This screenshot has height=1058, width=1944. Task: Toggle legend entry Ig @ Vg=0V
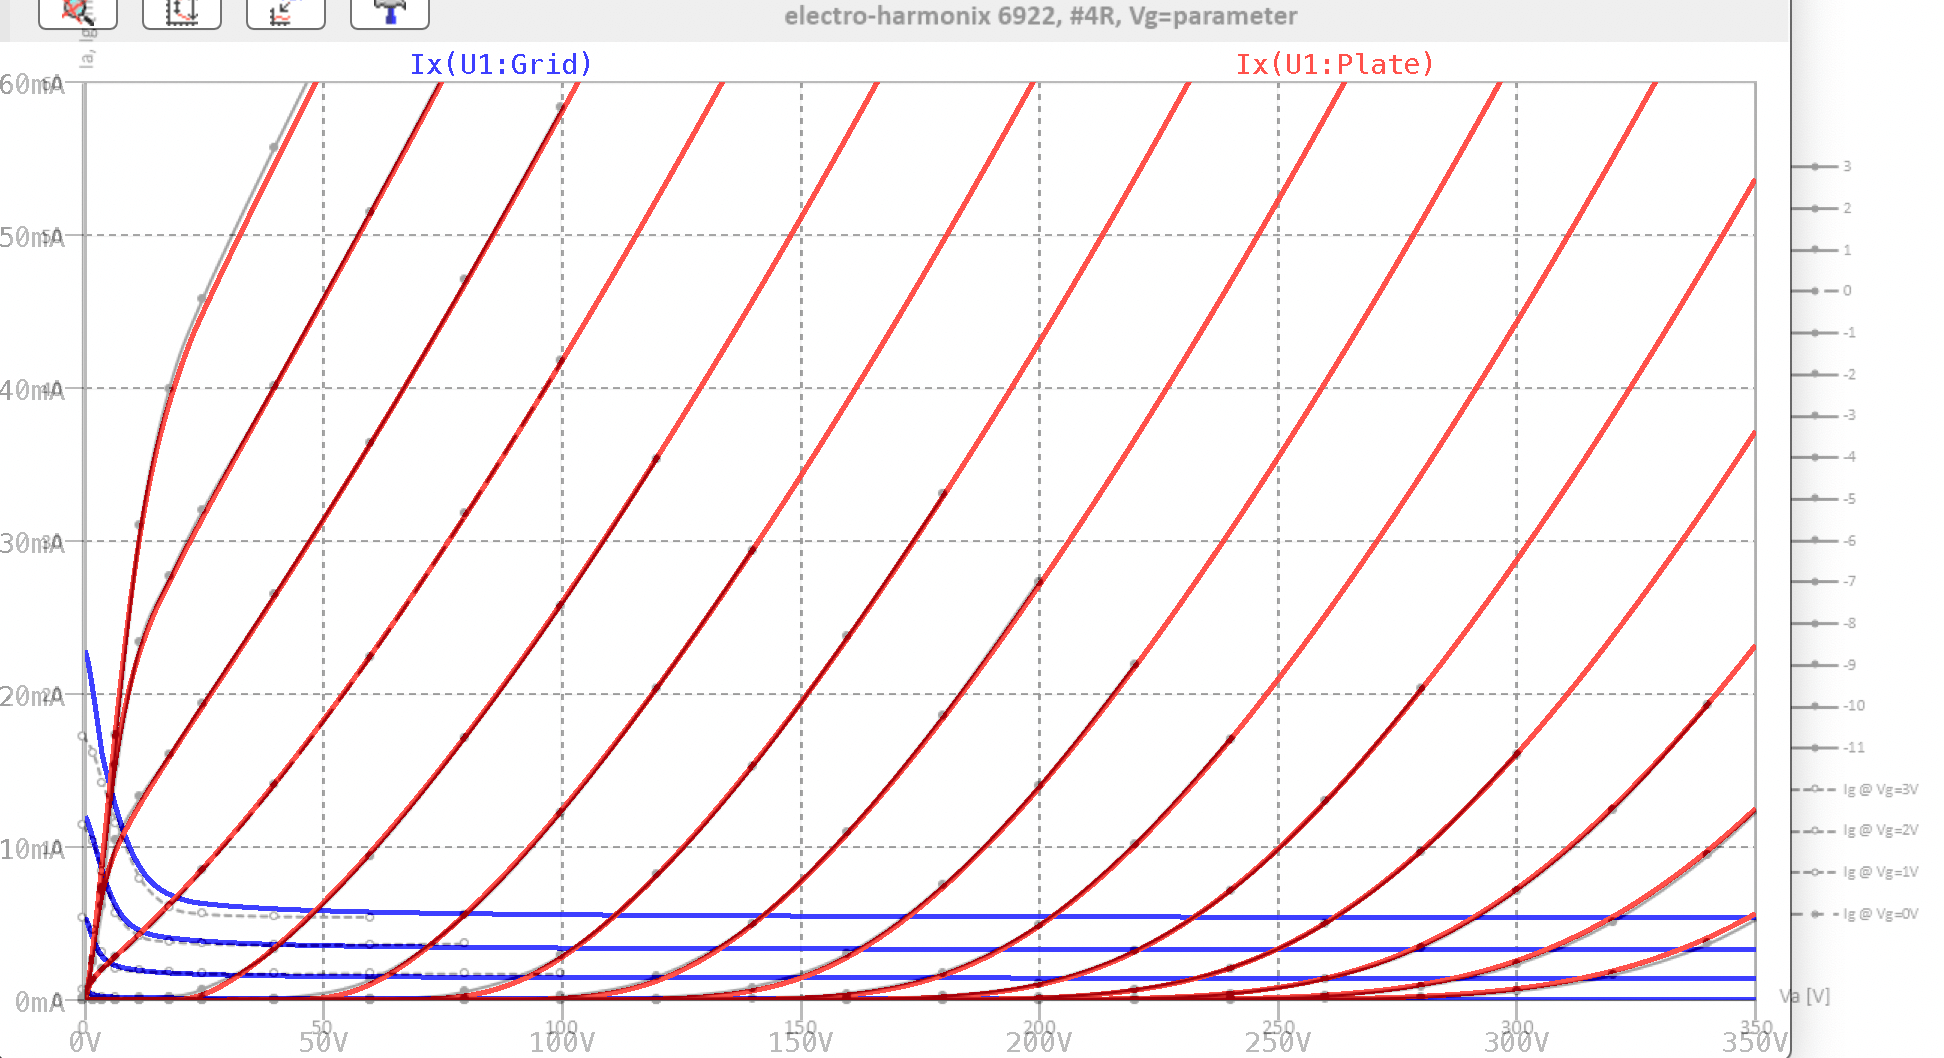(x=1855, y=914)
